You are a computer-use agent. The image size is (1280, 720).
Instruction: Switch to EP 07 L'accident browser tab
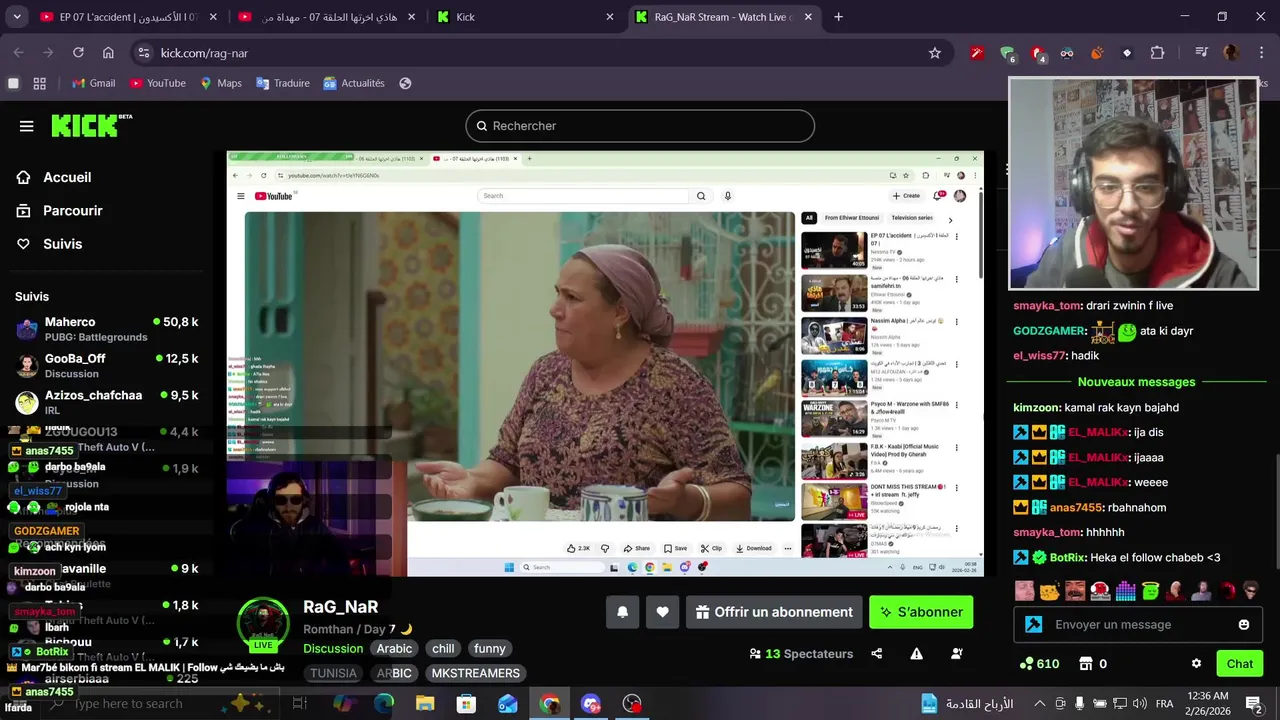127,17
